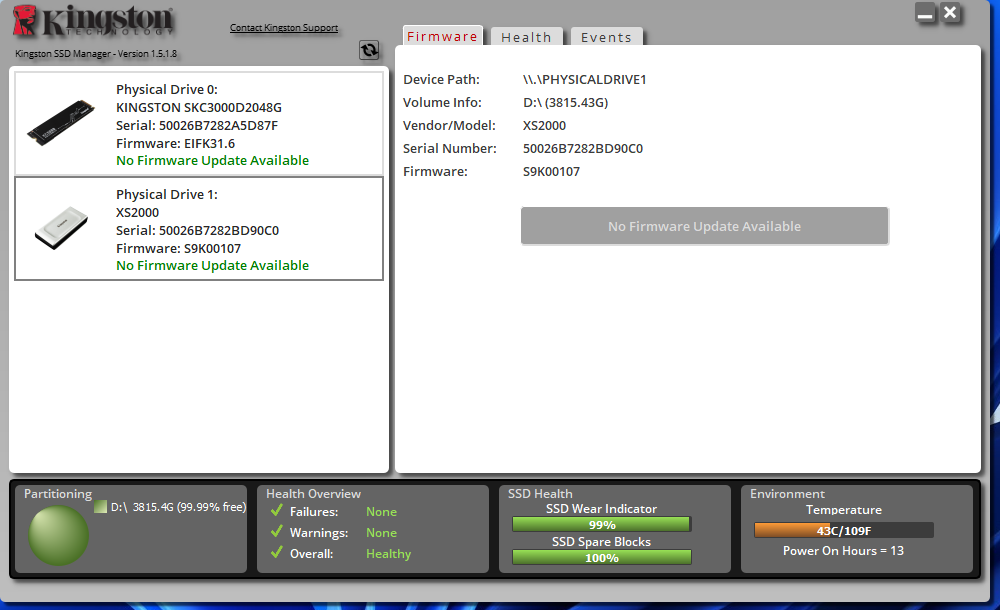Screen dimensions: 1000x610
Task: Click the Serial Number label
Action: click(x=450, y=148)
